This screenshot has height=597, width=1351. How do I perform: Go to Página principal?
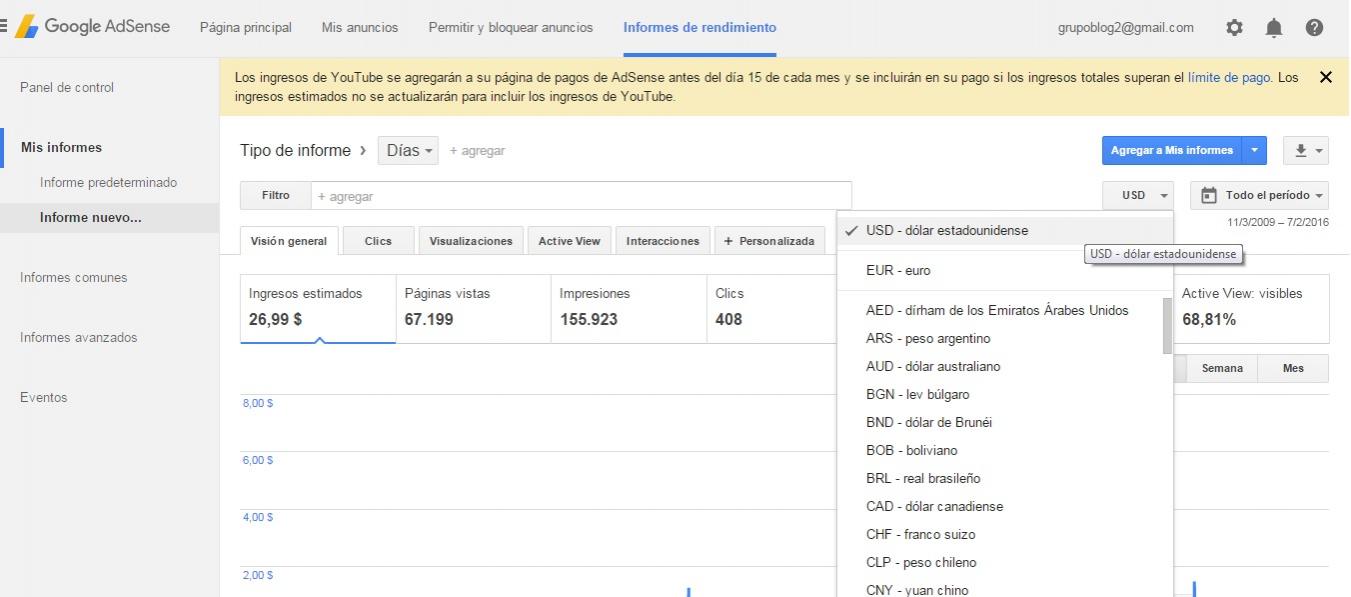pos(246,28)
